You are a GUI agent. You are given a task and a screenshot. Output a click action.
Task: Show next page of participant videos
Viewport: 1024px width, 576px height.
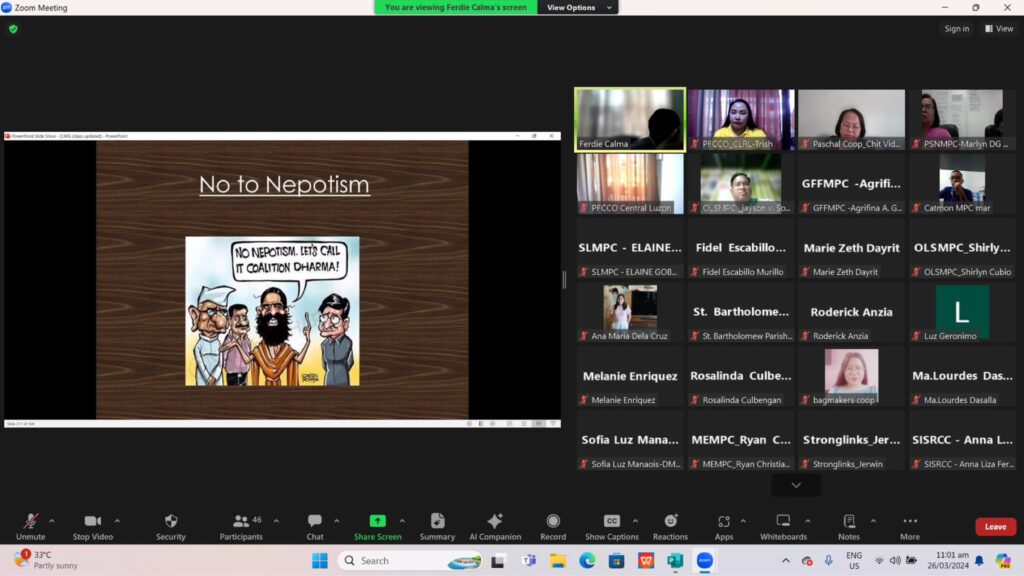(796, 485)
